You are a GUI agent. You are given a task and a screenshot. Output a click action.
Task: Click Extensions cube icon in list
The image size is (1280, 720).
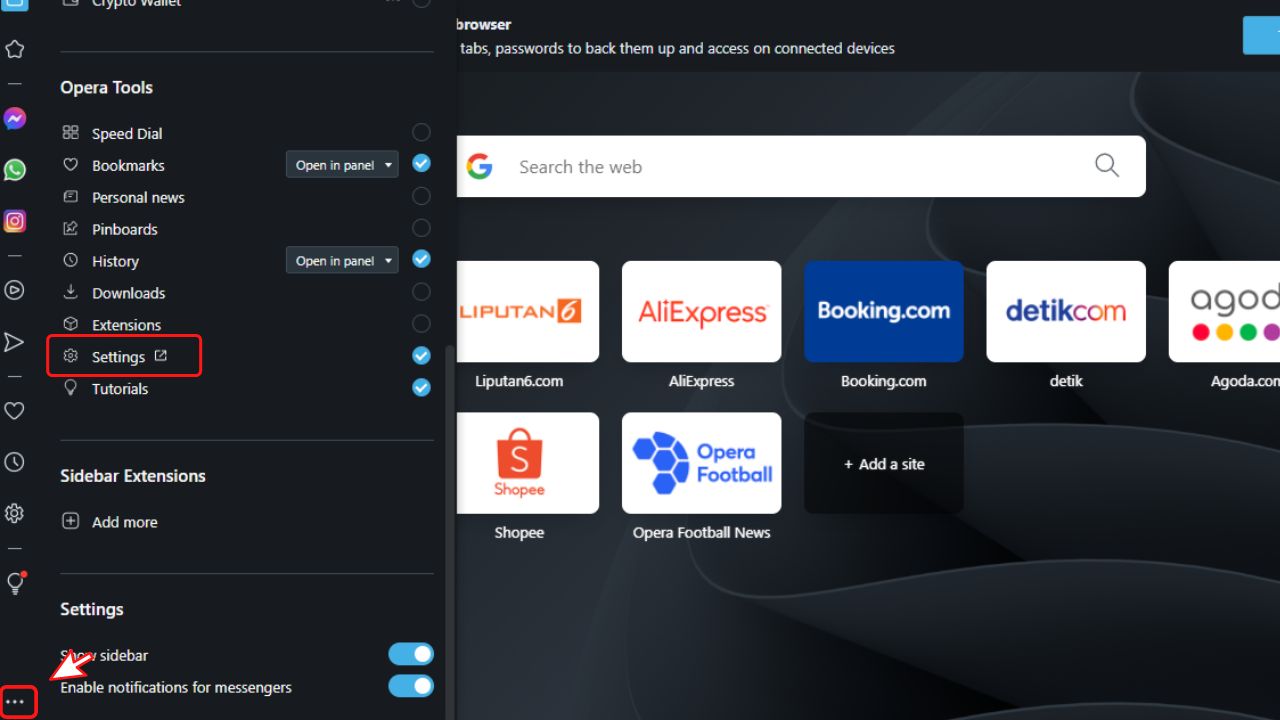[x=70, y=325]
